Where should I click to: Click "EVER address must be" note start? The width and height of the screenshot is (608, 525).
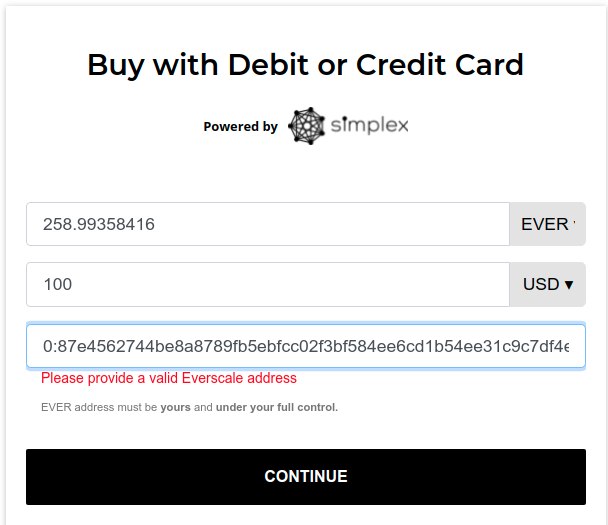pyautogui.click(x=99, y=407)
